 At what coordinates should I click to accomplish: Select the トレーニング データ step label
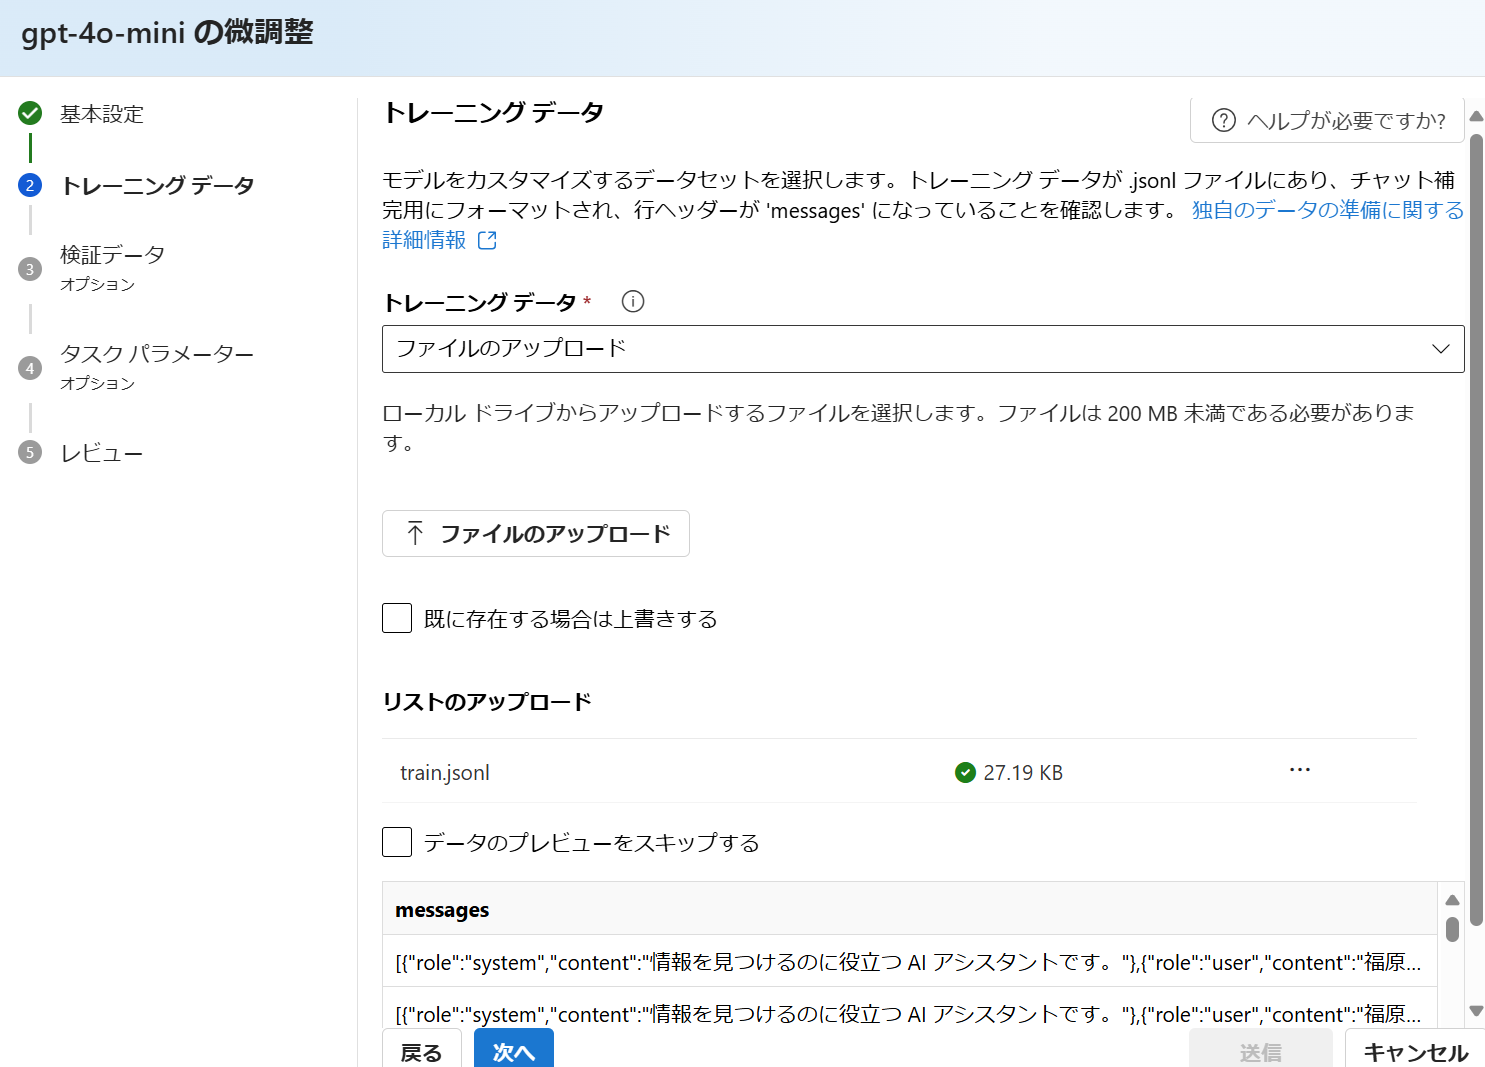(158, 186)
